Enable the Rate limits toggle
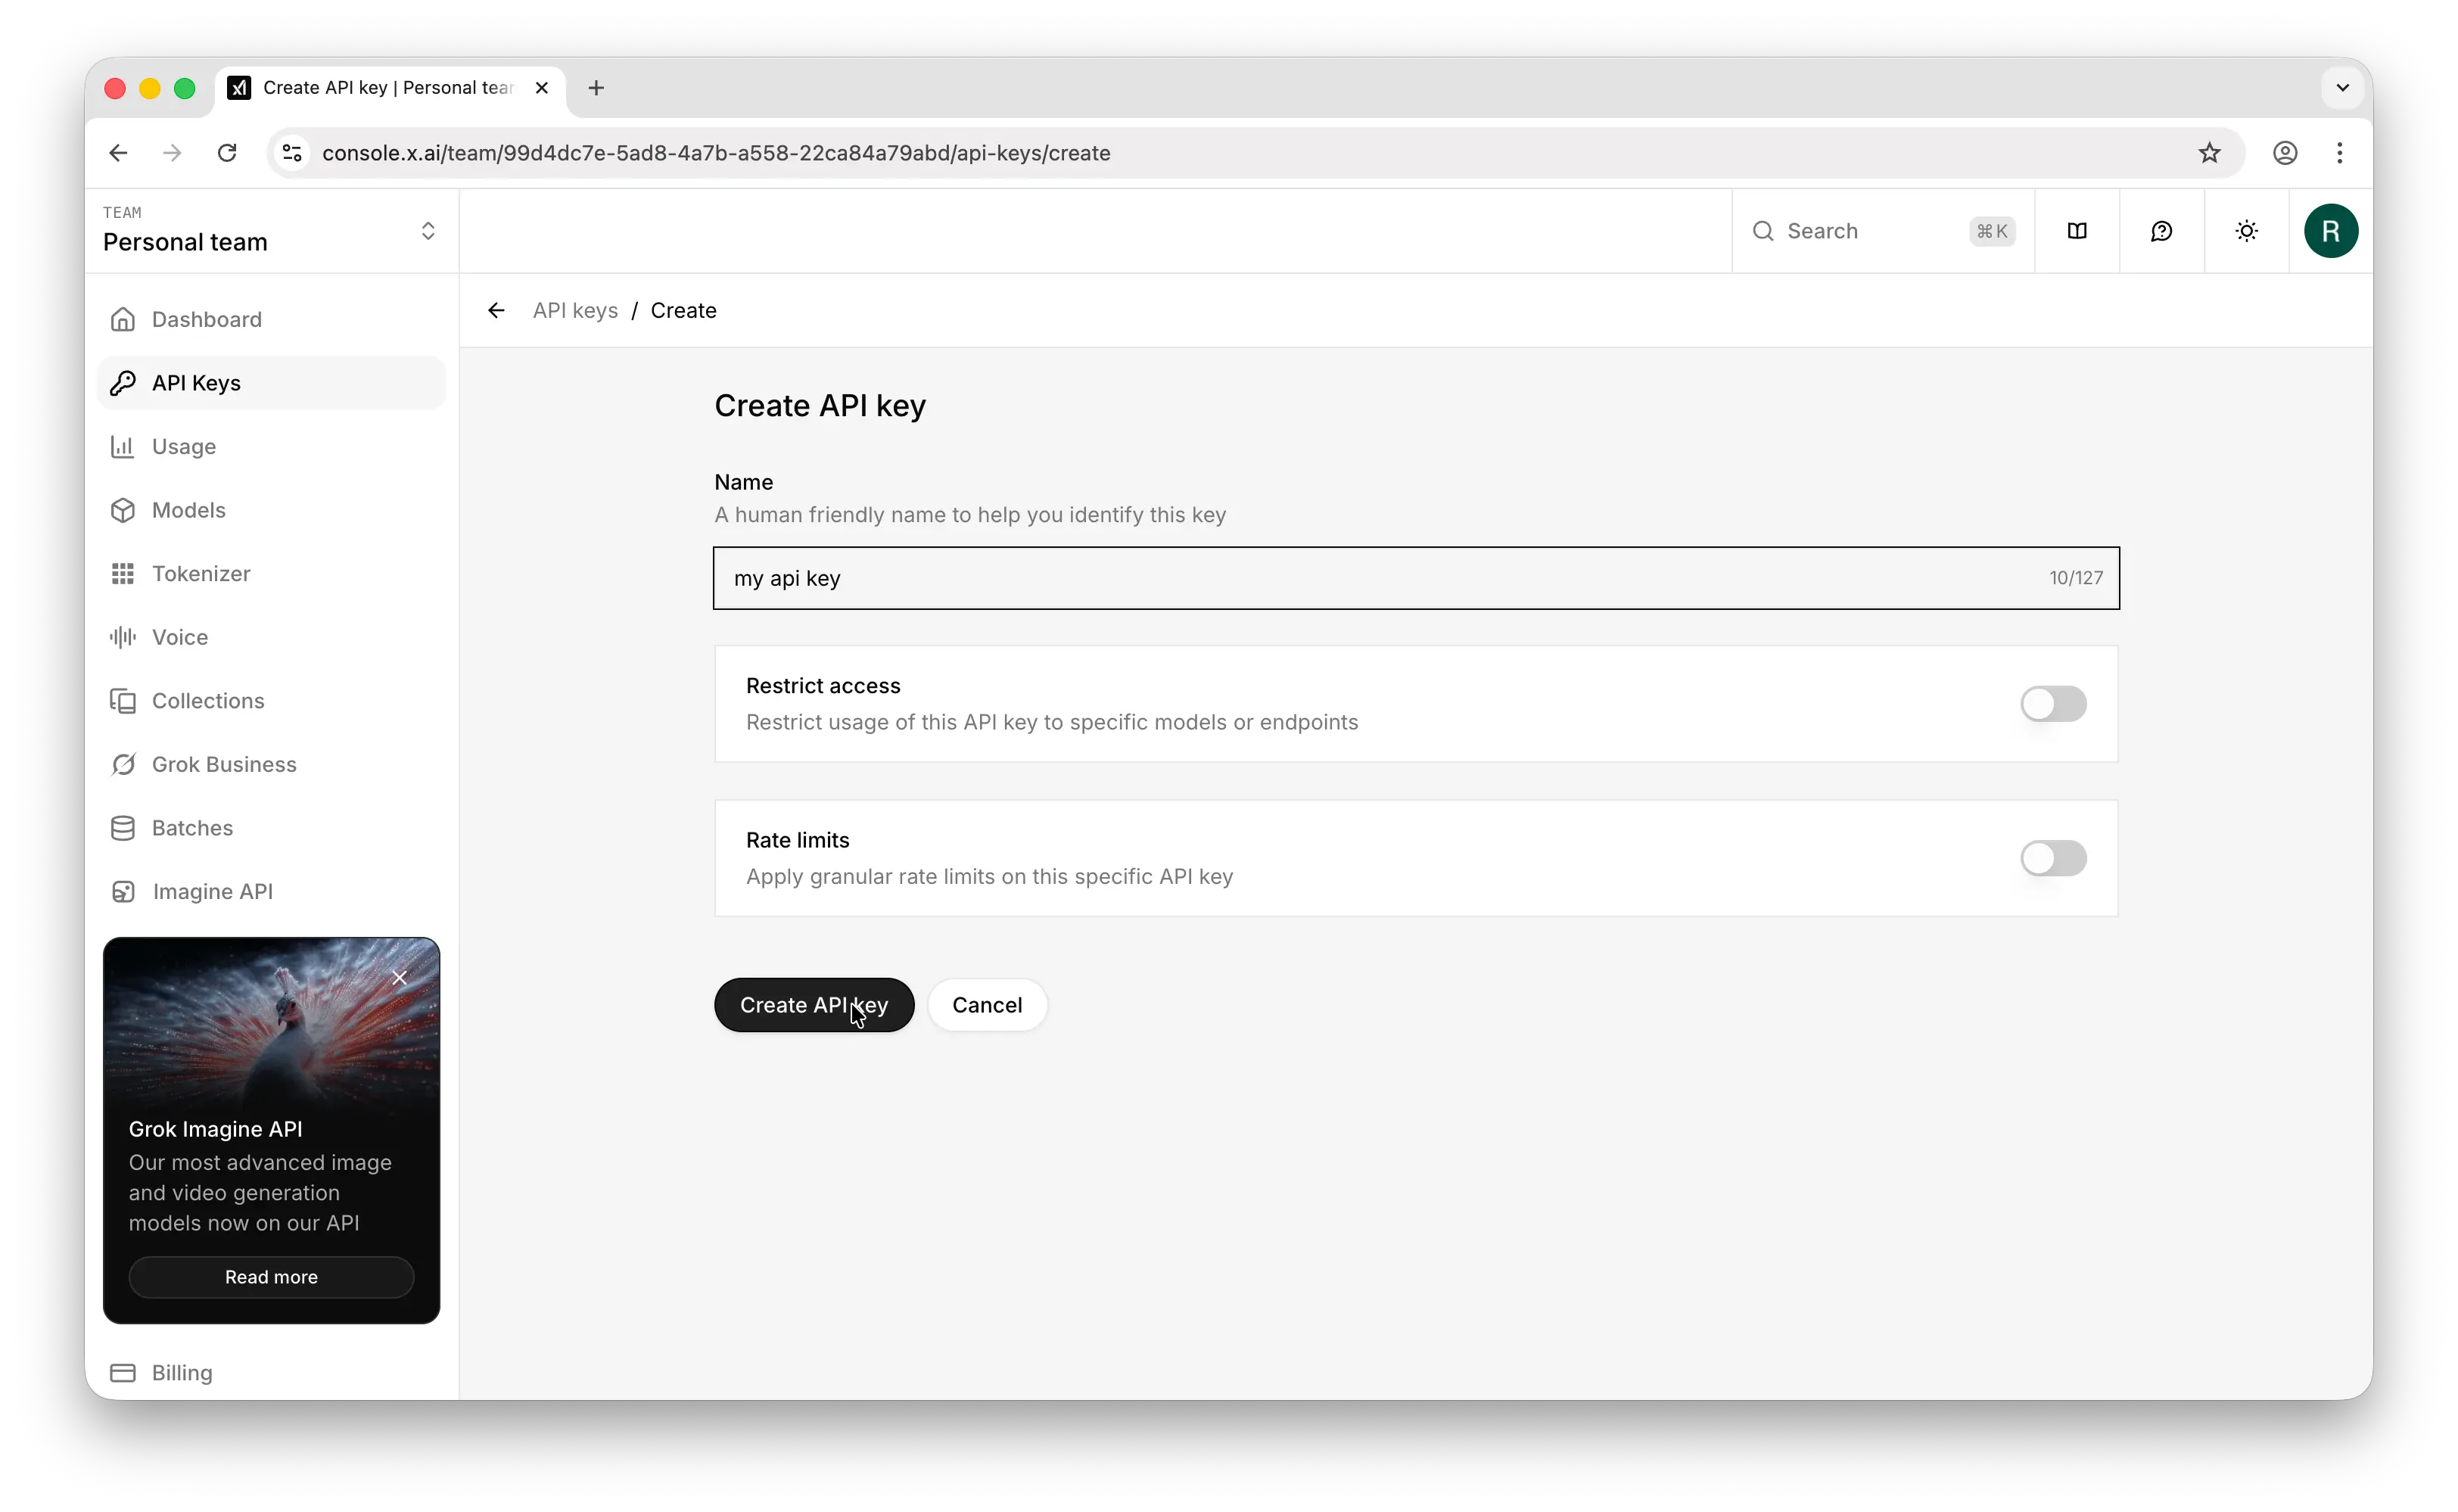This screenshot has height=1512, width=2458. pyautogui.click(x=2053, y=858)
